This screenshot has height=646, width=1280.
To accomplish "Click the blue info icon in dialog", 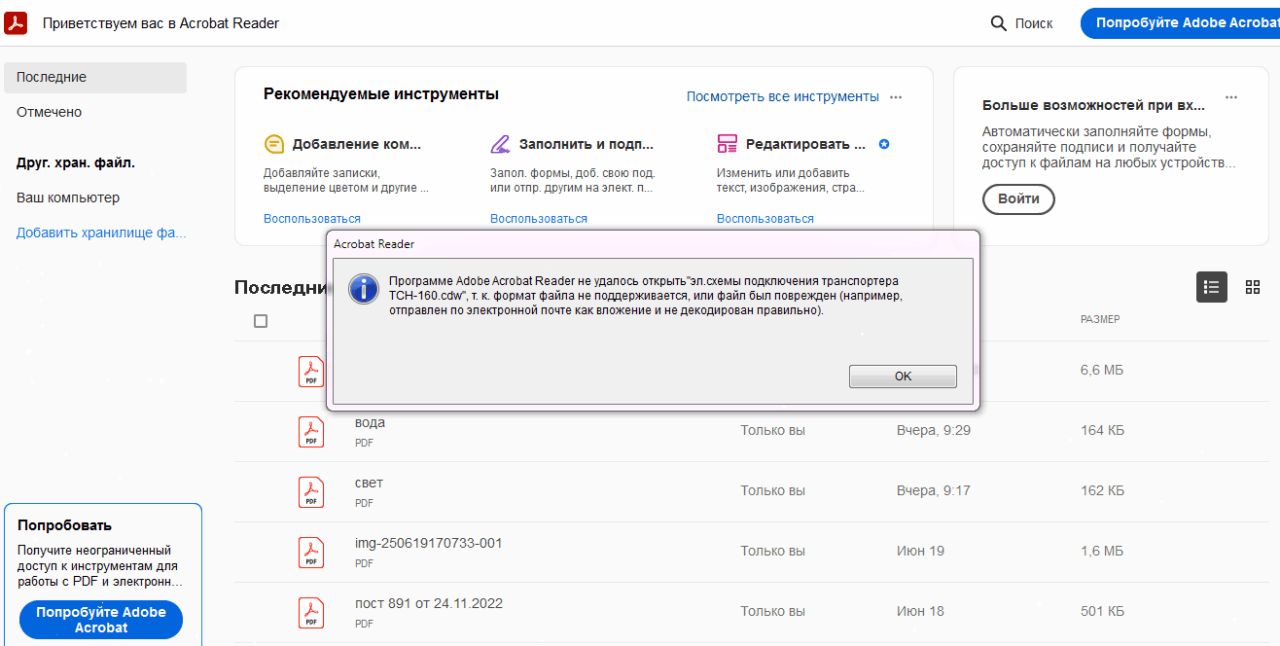I will pyautogui.click(x=363, y=289).
